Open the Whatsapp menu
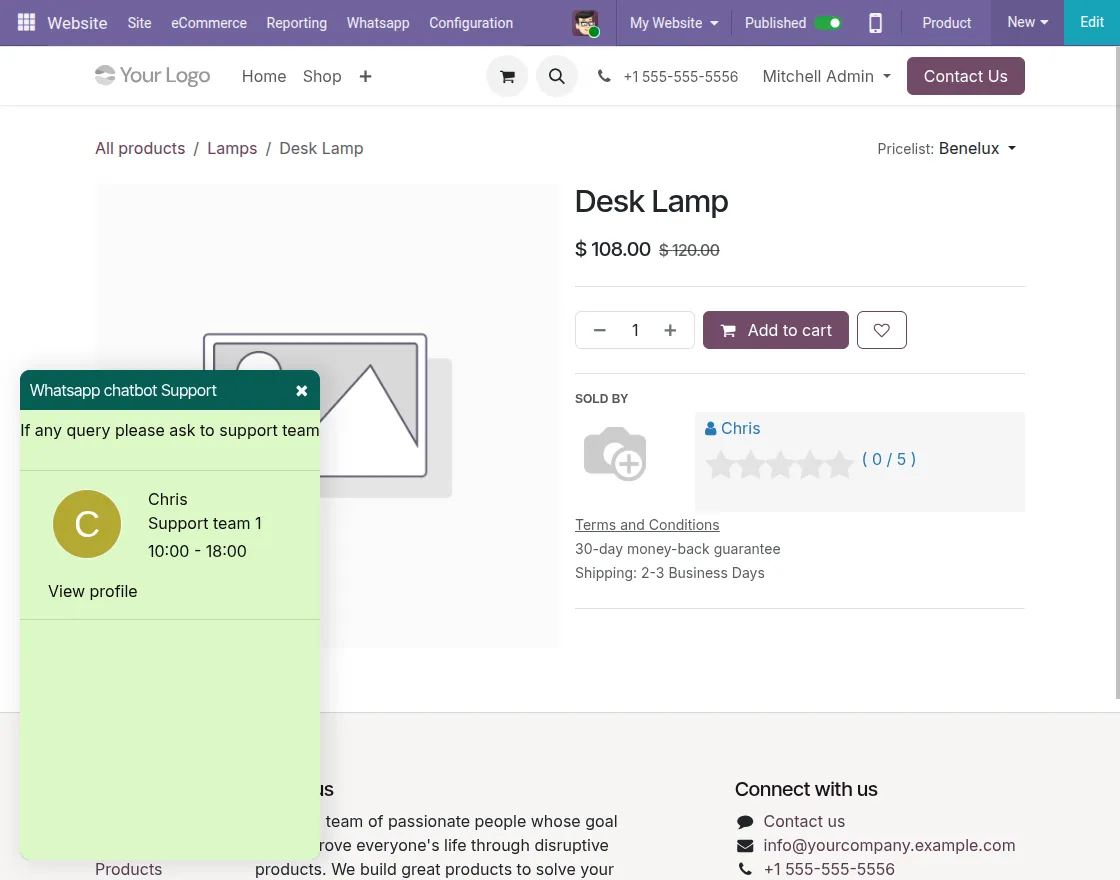 point(378,23)
